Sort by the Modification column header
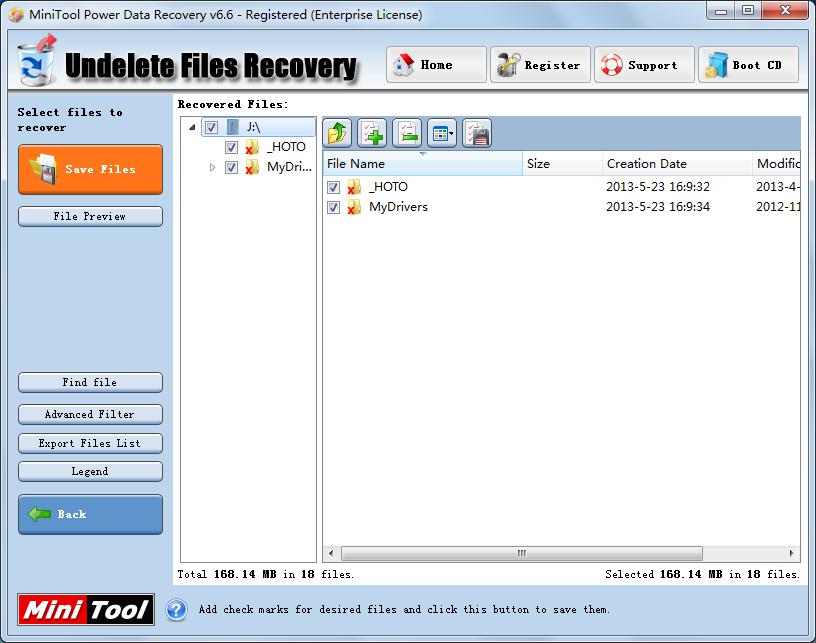 coord(776,164)
